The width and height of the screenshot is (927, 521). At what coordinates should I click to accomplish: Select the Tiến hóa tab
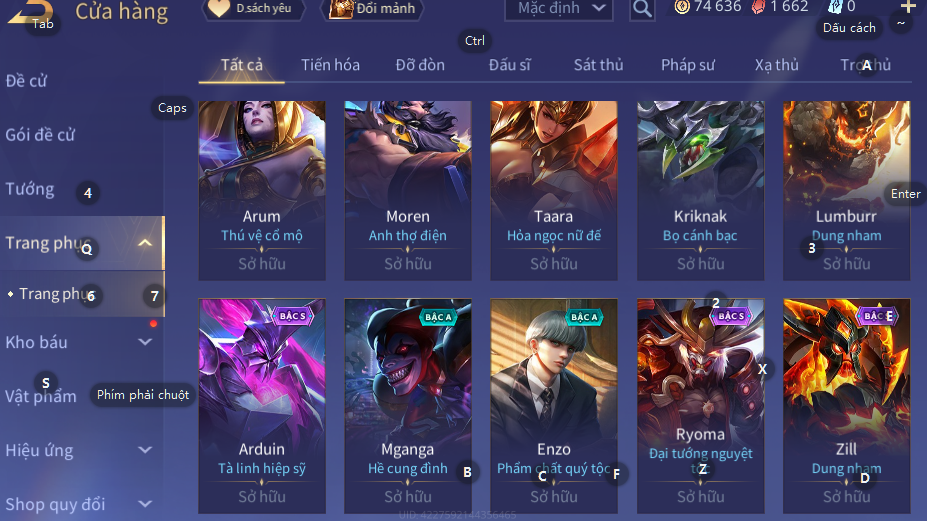tap(330, 65)
